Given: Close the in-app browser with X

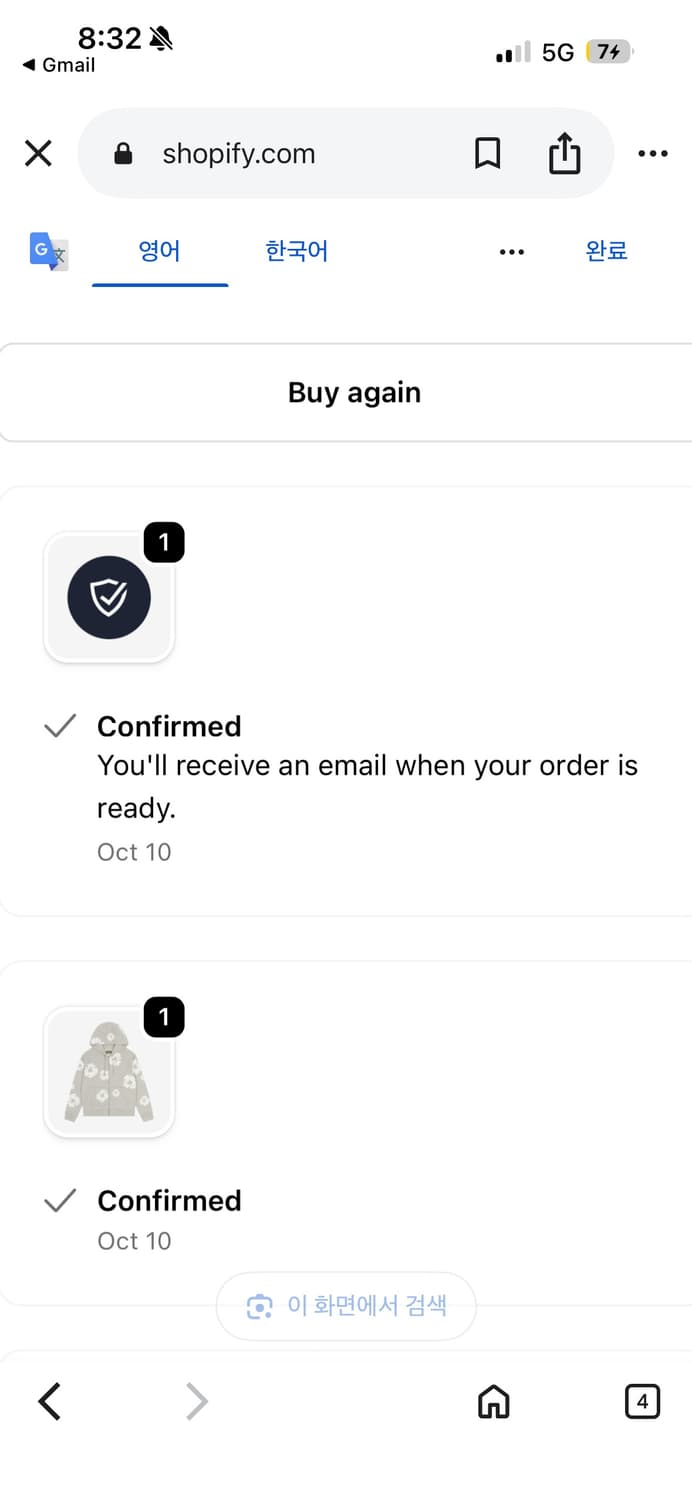Looking at the screenshot, I should [x=38, y=153].
